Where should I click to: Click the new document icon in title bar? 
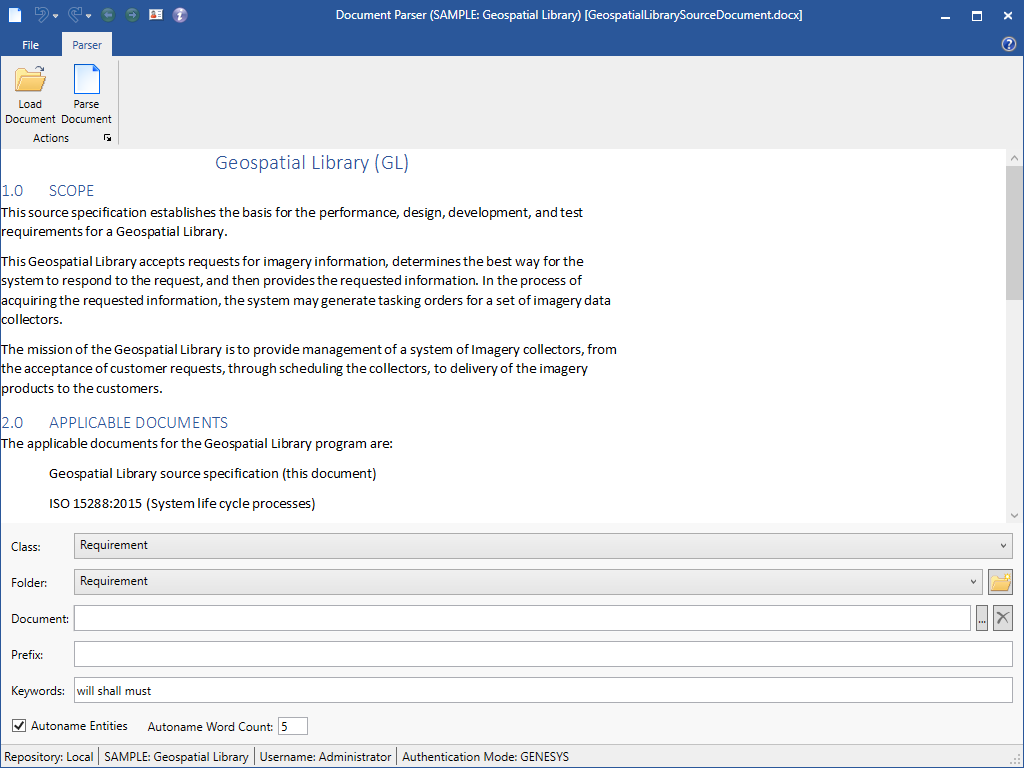(15, 15)
